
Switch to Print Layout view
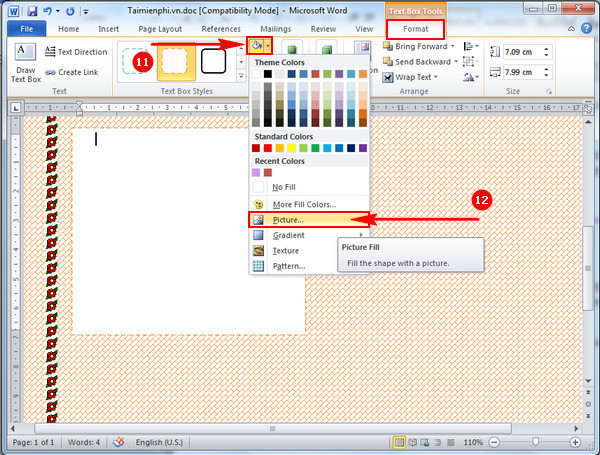click(x=400, y=441)
